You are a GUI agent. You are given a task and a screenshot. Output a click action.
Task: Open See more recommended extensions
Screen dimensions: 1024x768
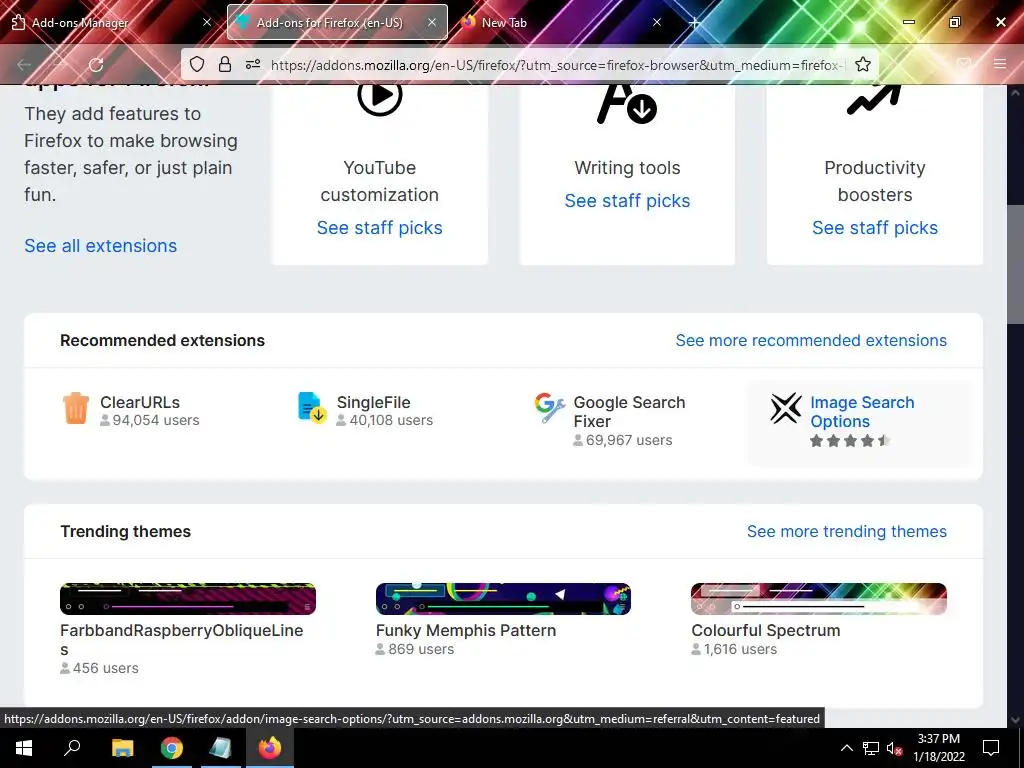811,340
